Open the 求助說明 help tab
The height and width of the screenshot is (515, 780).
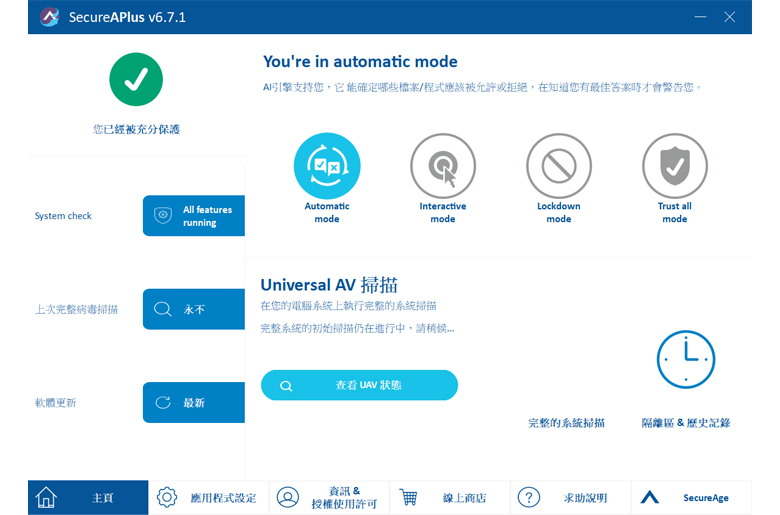571,498
